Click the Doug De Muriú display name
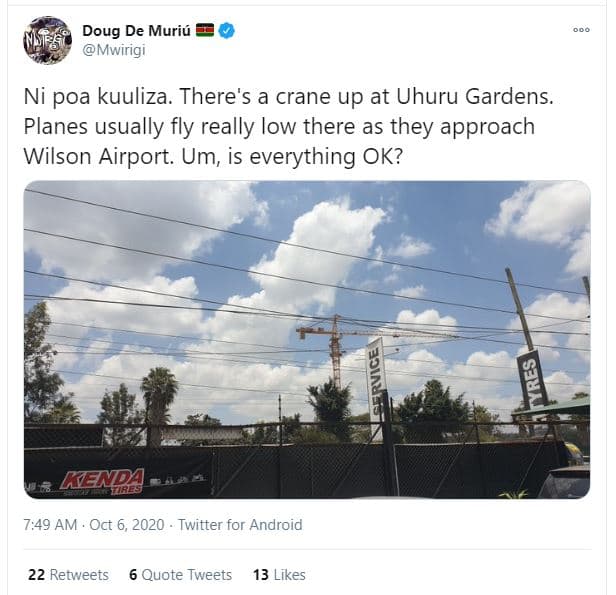This screenshot has width=616, height=595. (136, 31)
